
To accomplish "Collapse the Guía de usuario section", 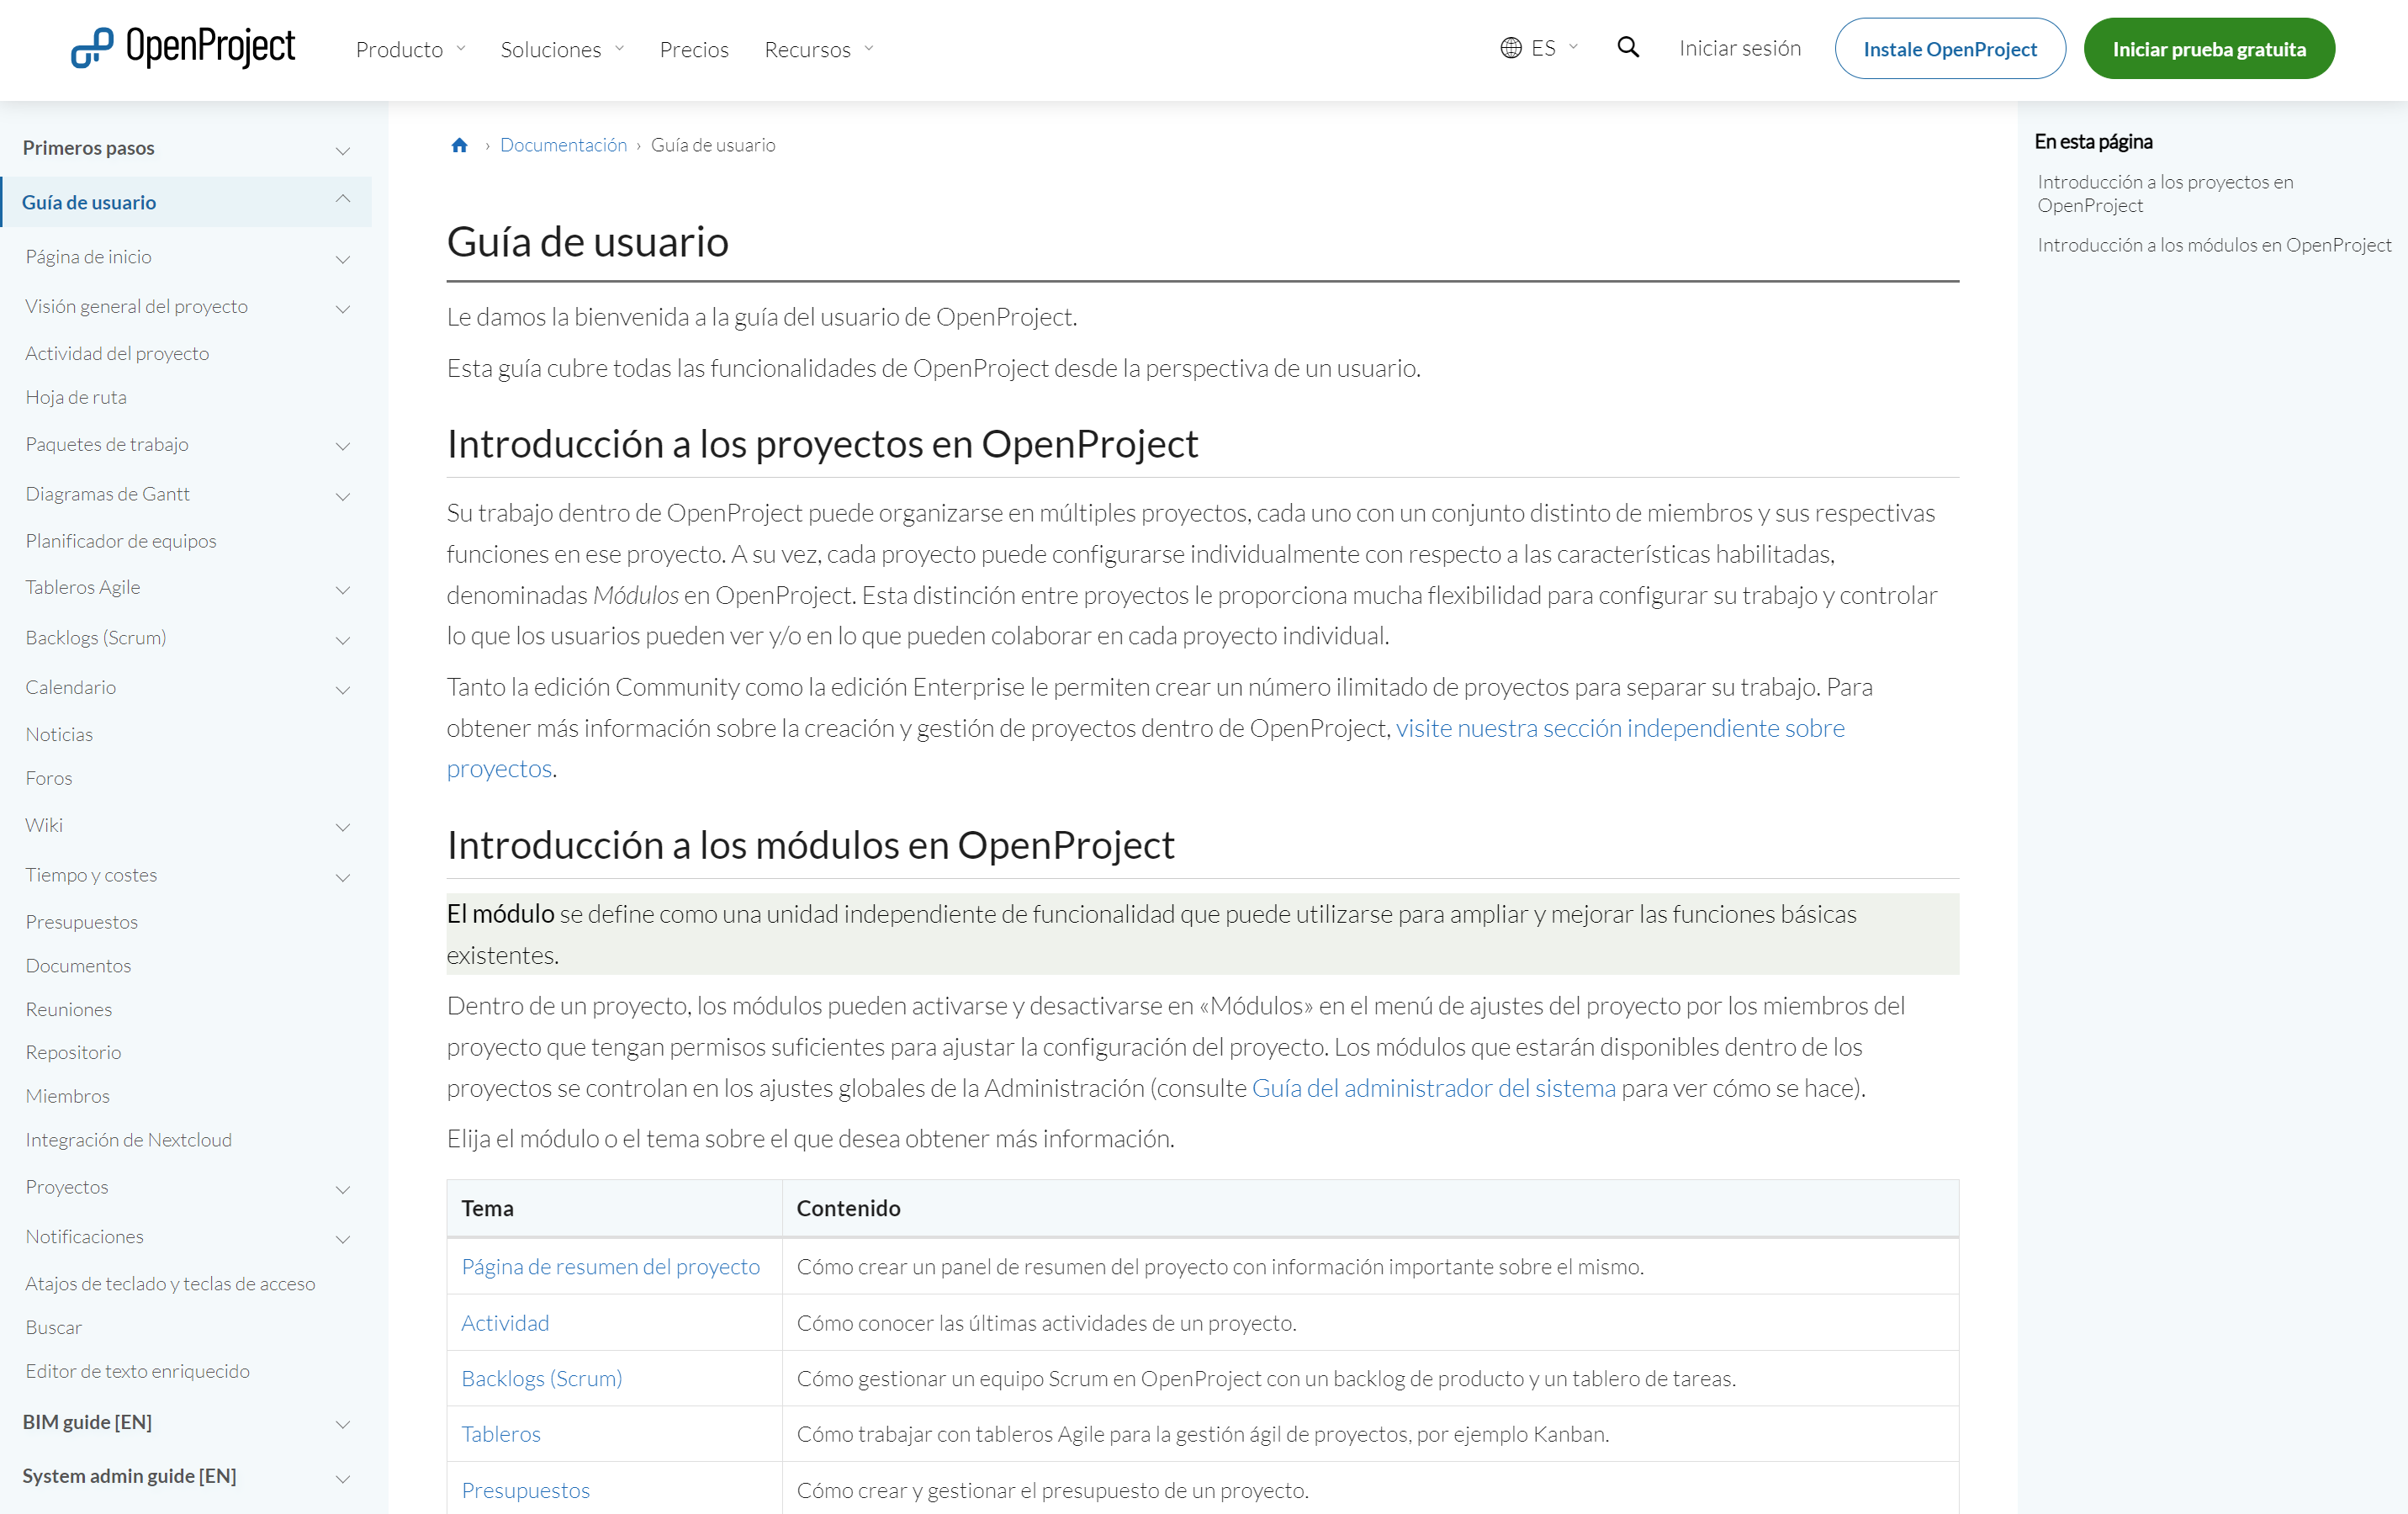I will [343, 201].
